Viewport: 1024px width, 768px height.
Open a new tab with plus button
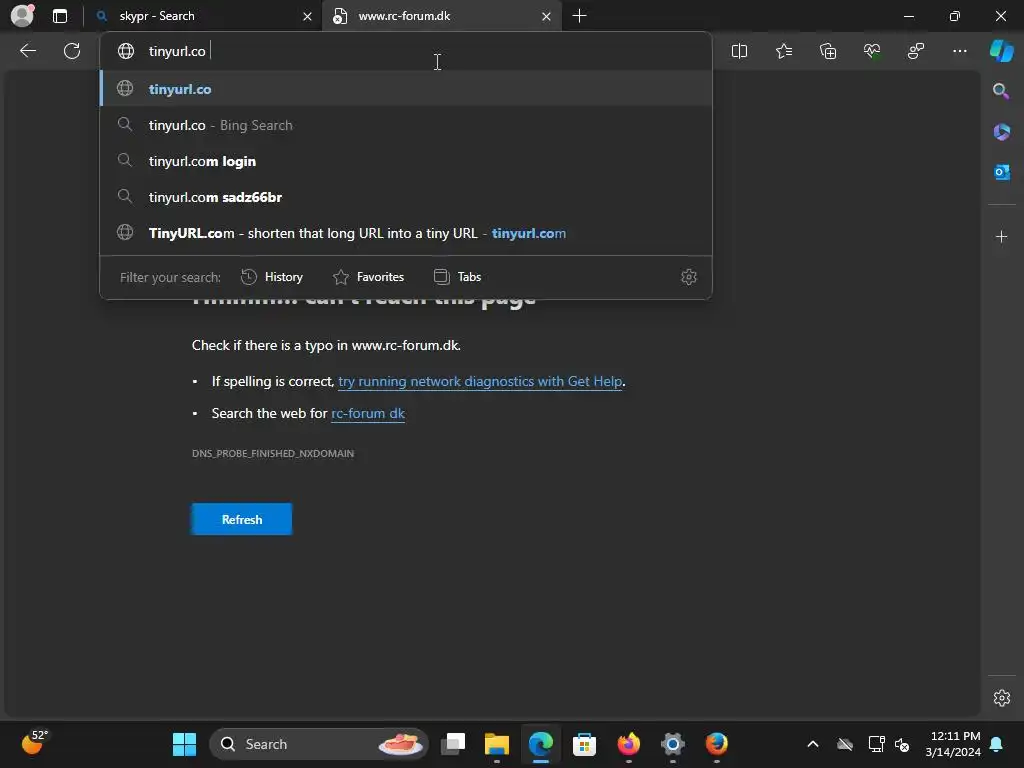[x=579, y=16]
